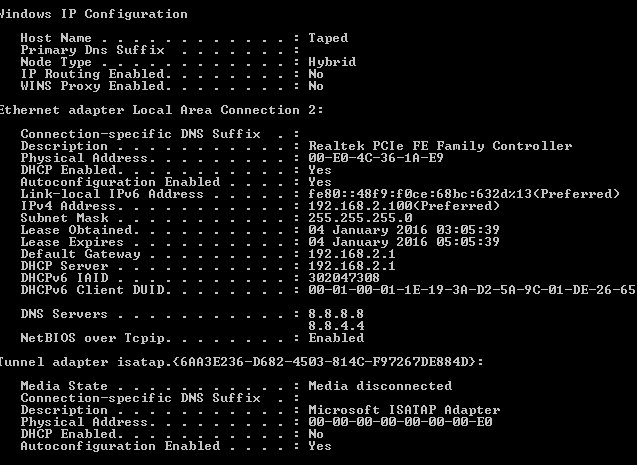
Task: Click the host name value Taped
Action: tap(328, 38)
